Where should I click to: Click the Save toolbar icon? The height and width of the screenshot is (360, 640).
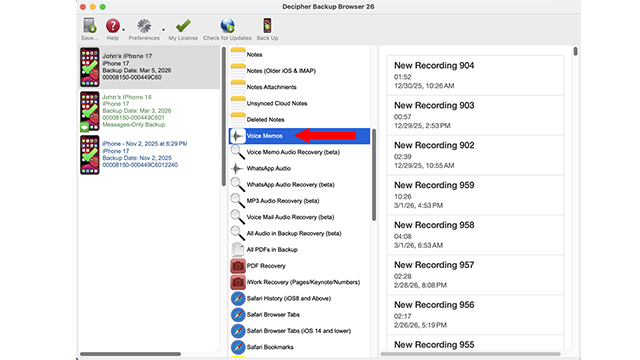89,25
